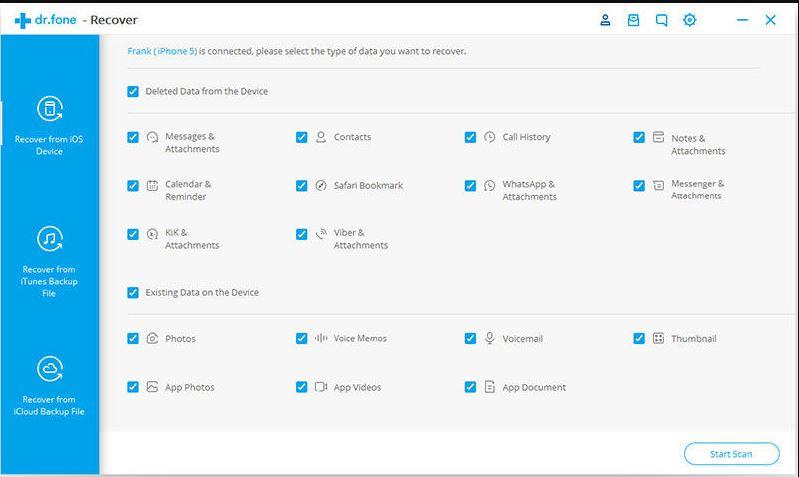Screen dimensions: 799x477
Task: Open the feedback chat icon
Action: (661, 20)
